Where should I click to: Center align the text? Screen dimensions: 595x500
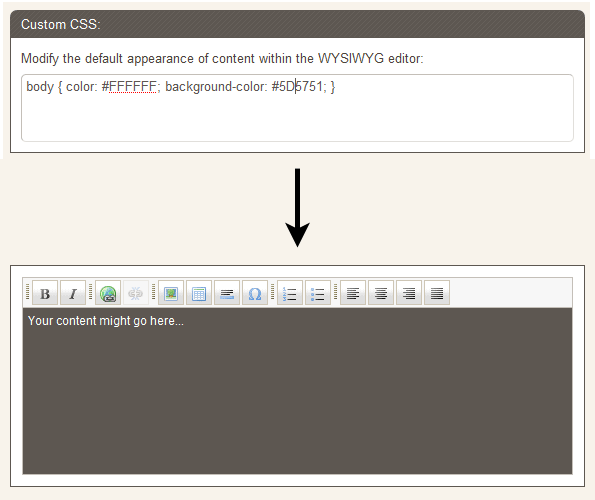tap(381, 293)
